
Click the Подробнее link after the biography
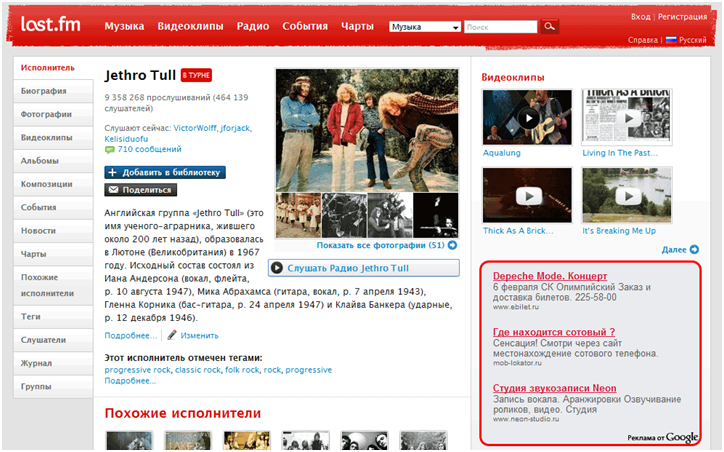pyautogui.click(x=131, y=336)
